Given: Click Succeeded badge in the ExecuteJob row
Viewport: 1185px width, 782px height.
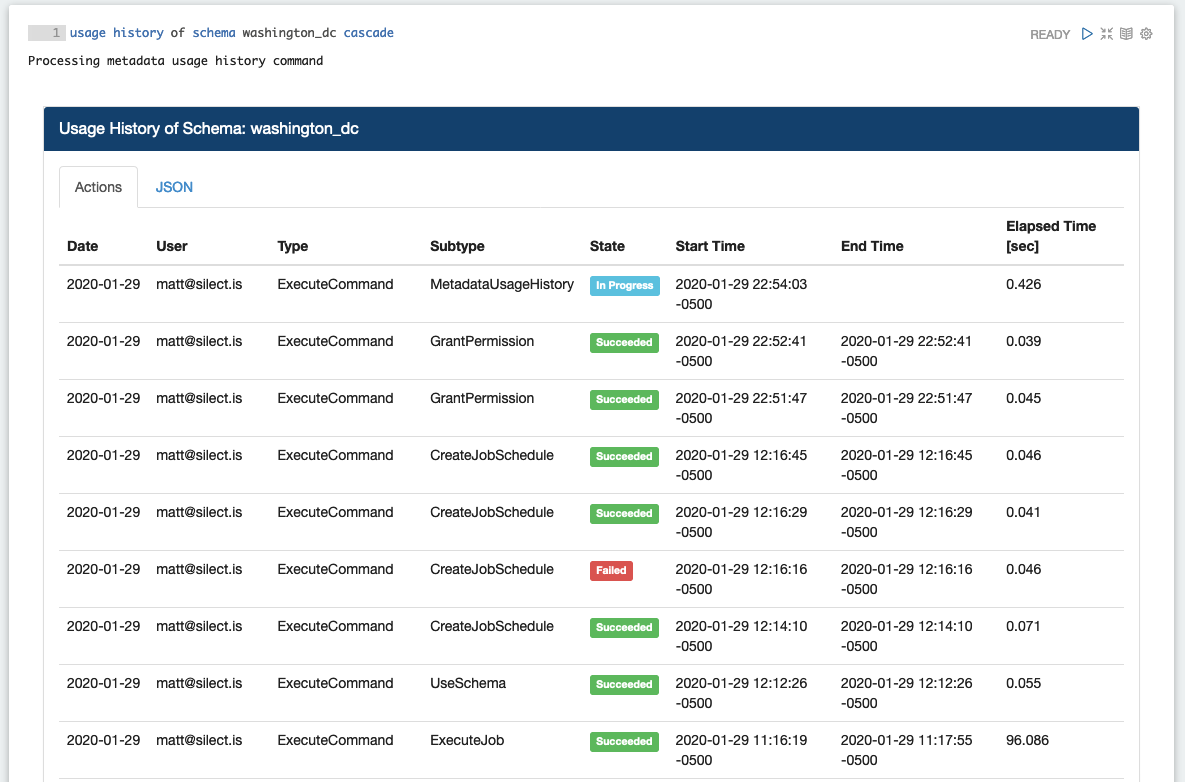Looking at the screenshot, I should [624, 741].
